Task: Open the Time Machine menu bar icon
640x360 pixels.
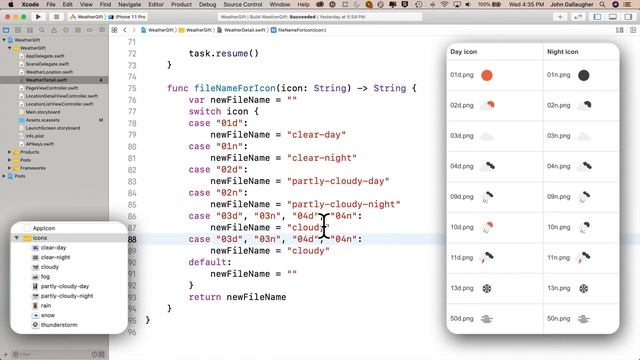Action: tap(418, 4)
